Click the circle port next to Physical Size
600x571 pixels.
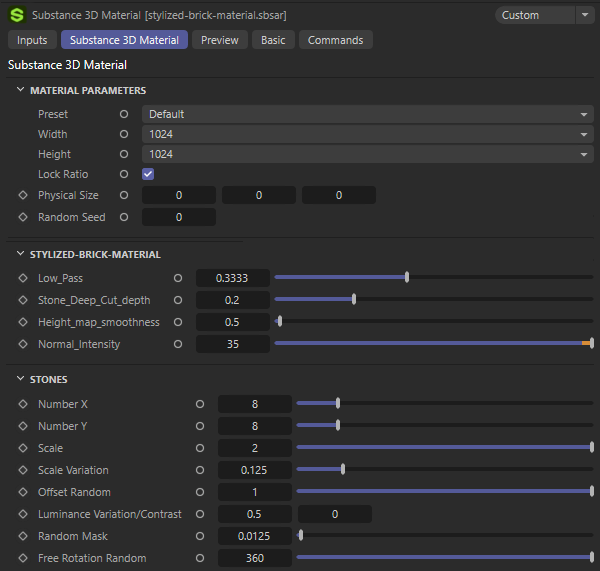tap(124, 195)
